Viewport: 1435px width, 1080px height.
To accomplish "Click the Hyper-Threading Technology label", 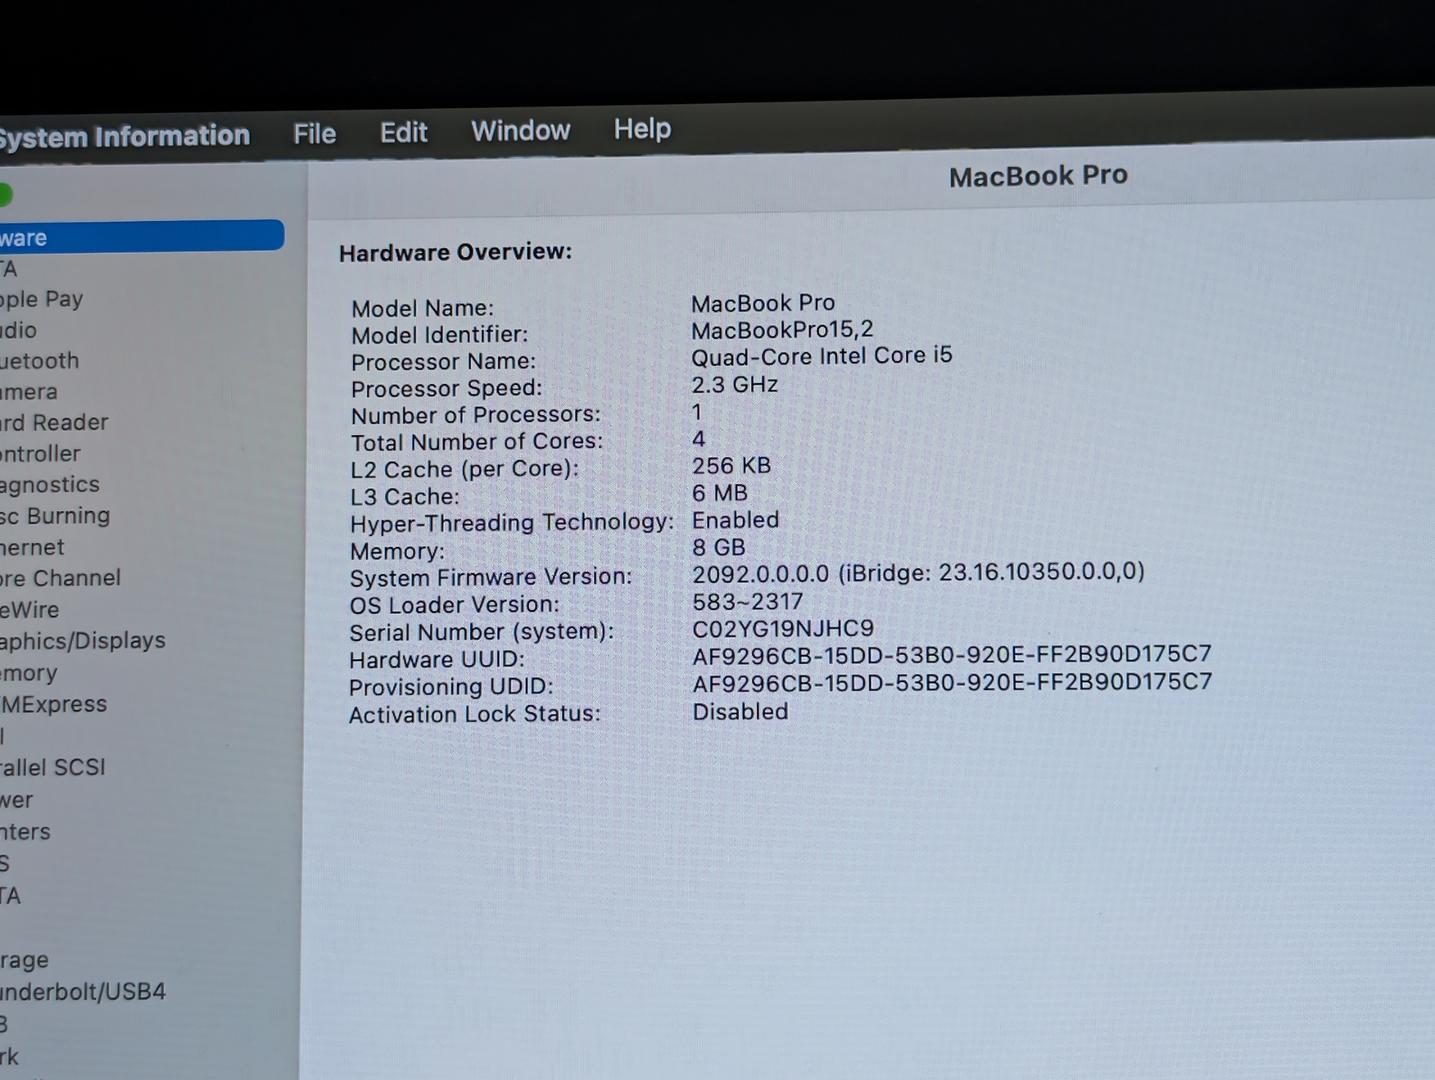I will [511, 523].
